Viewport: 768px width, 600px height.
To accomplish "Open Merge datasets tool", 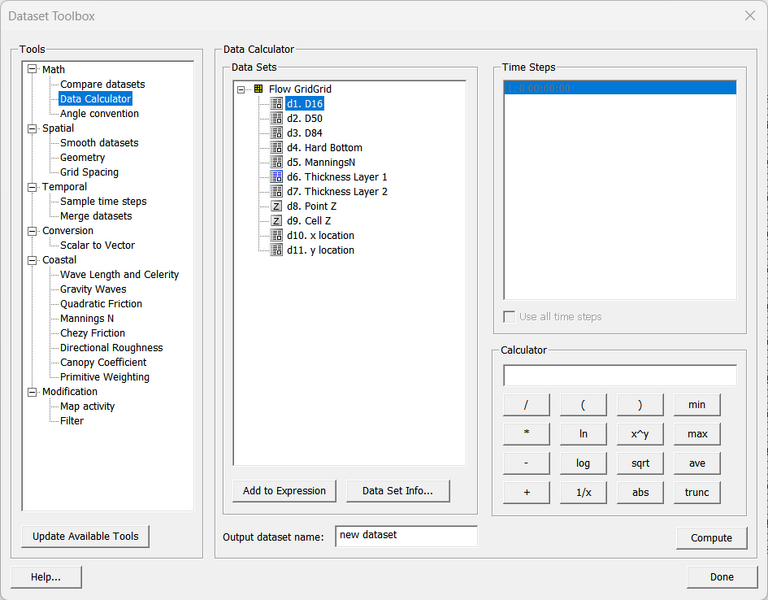I will (x=96, y=216).
